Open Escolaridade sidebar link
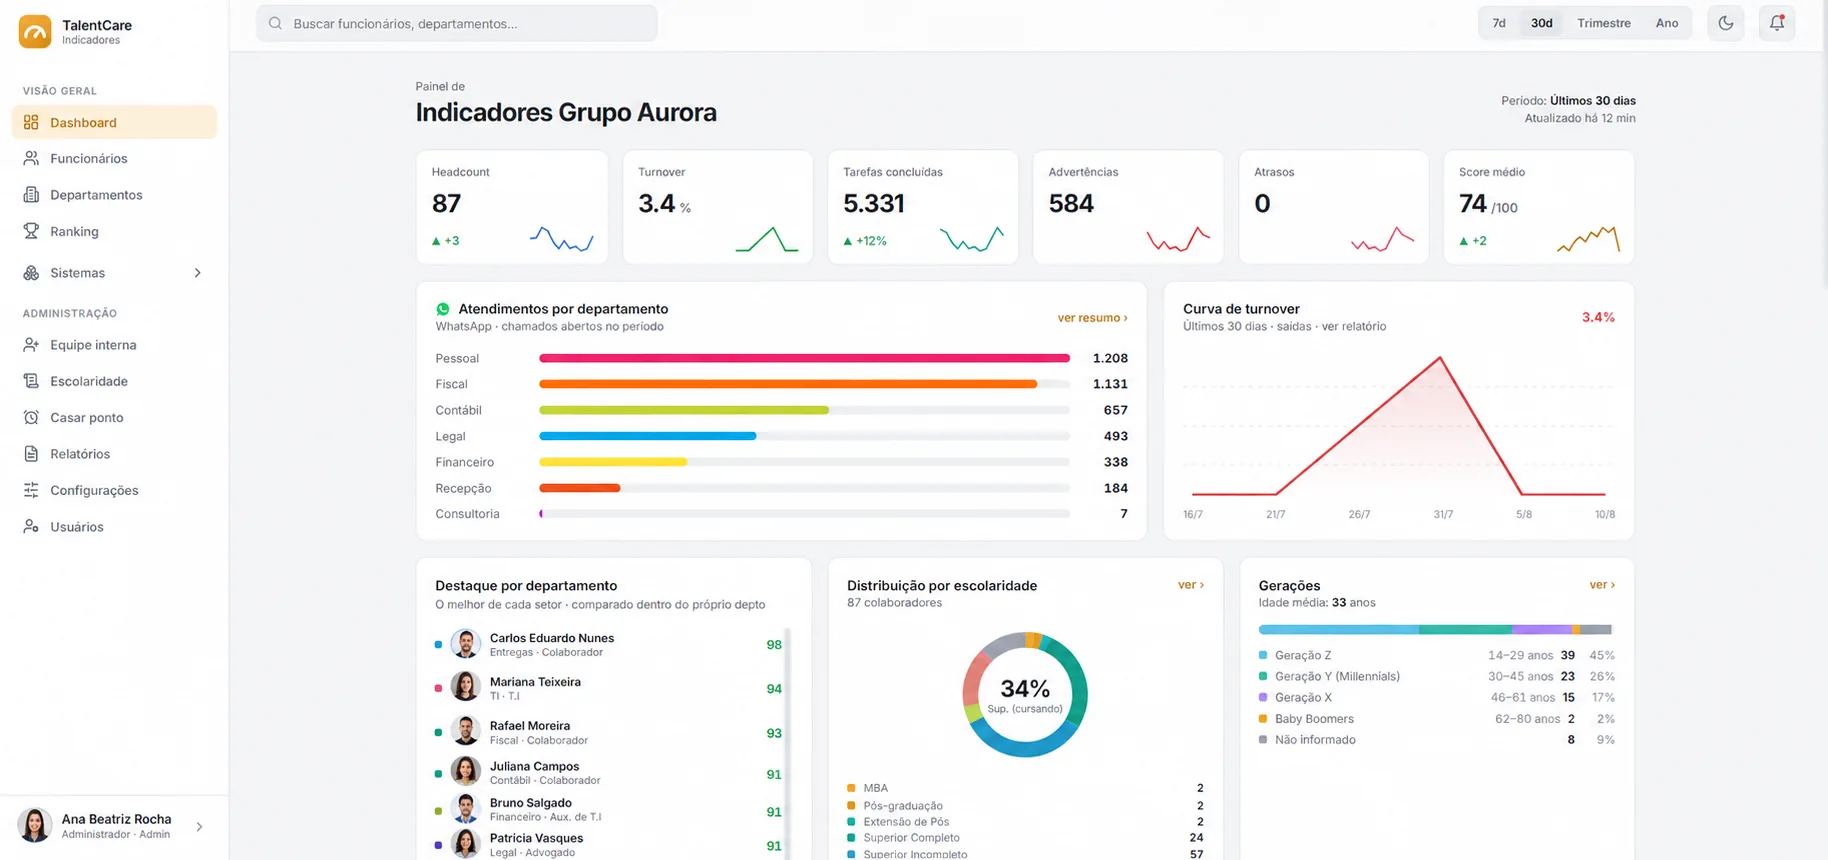This screenshot has width=1828, height=860. tap(114, 381)
